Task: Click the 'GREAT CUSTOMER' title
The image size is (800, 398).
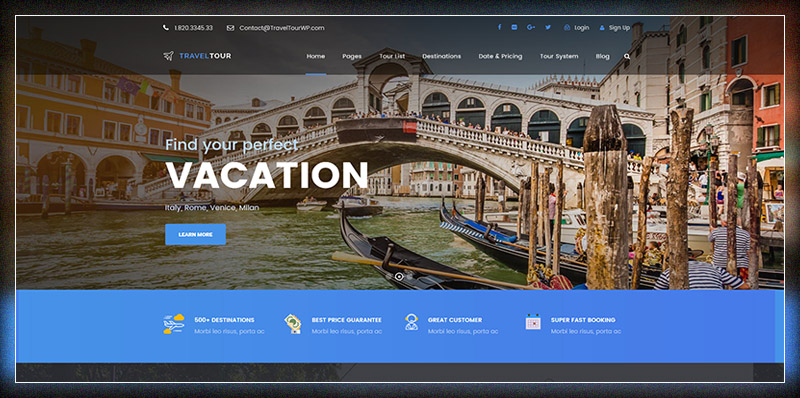Action: [x=455, y=320]
